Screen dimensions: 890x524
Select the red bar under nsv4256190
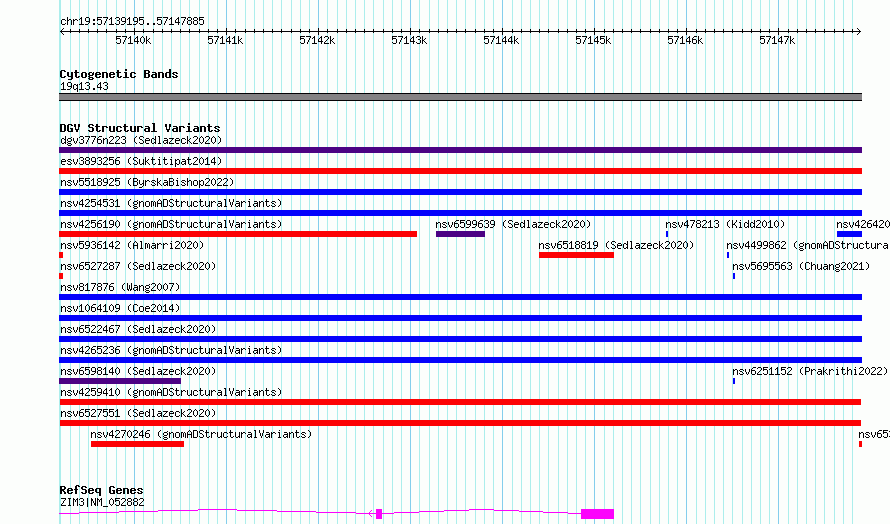[238, 234]
